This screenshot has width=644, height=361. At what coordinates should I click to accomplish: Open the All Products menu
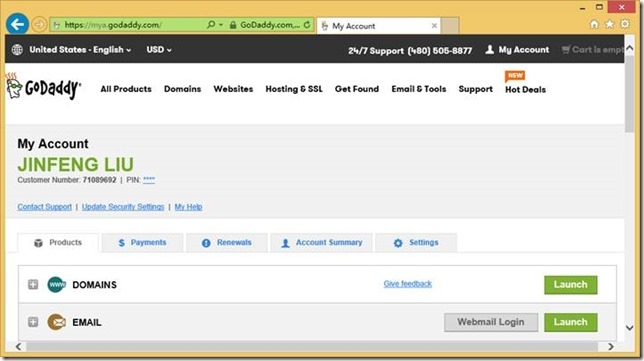pos(126,89)
